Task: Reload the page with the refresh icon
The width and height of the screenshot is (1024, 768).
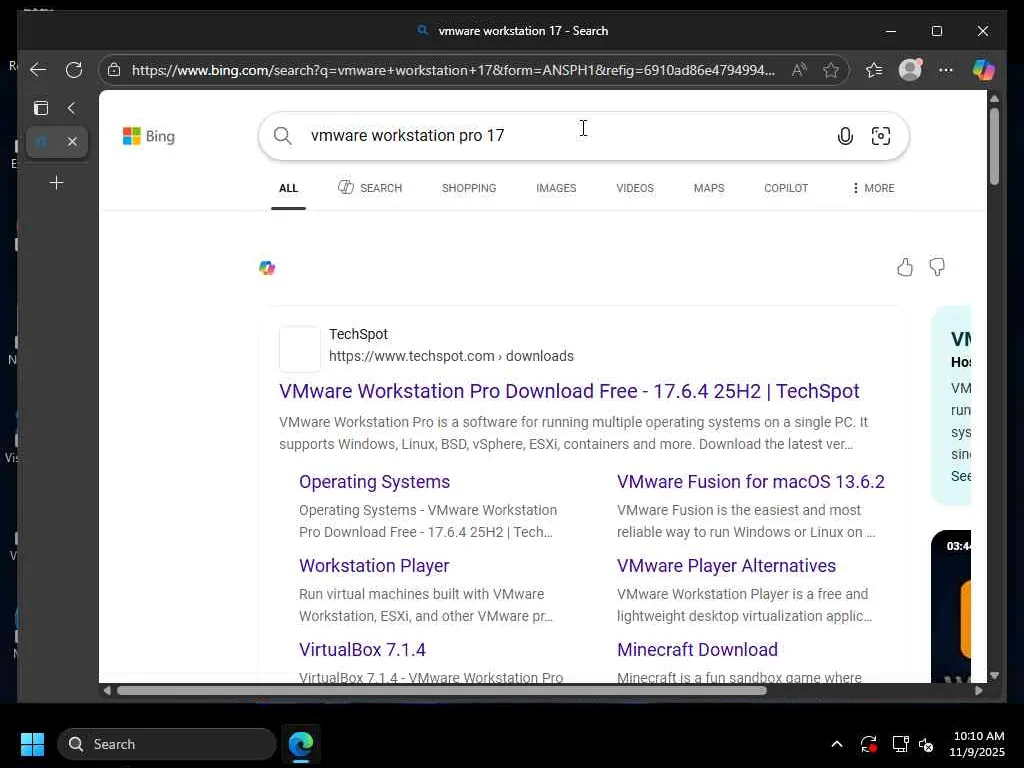Action: (x=74, y=70)
